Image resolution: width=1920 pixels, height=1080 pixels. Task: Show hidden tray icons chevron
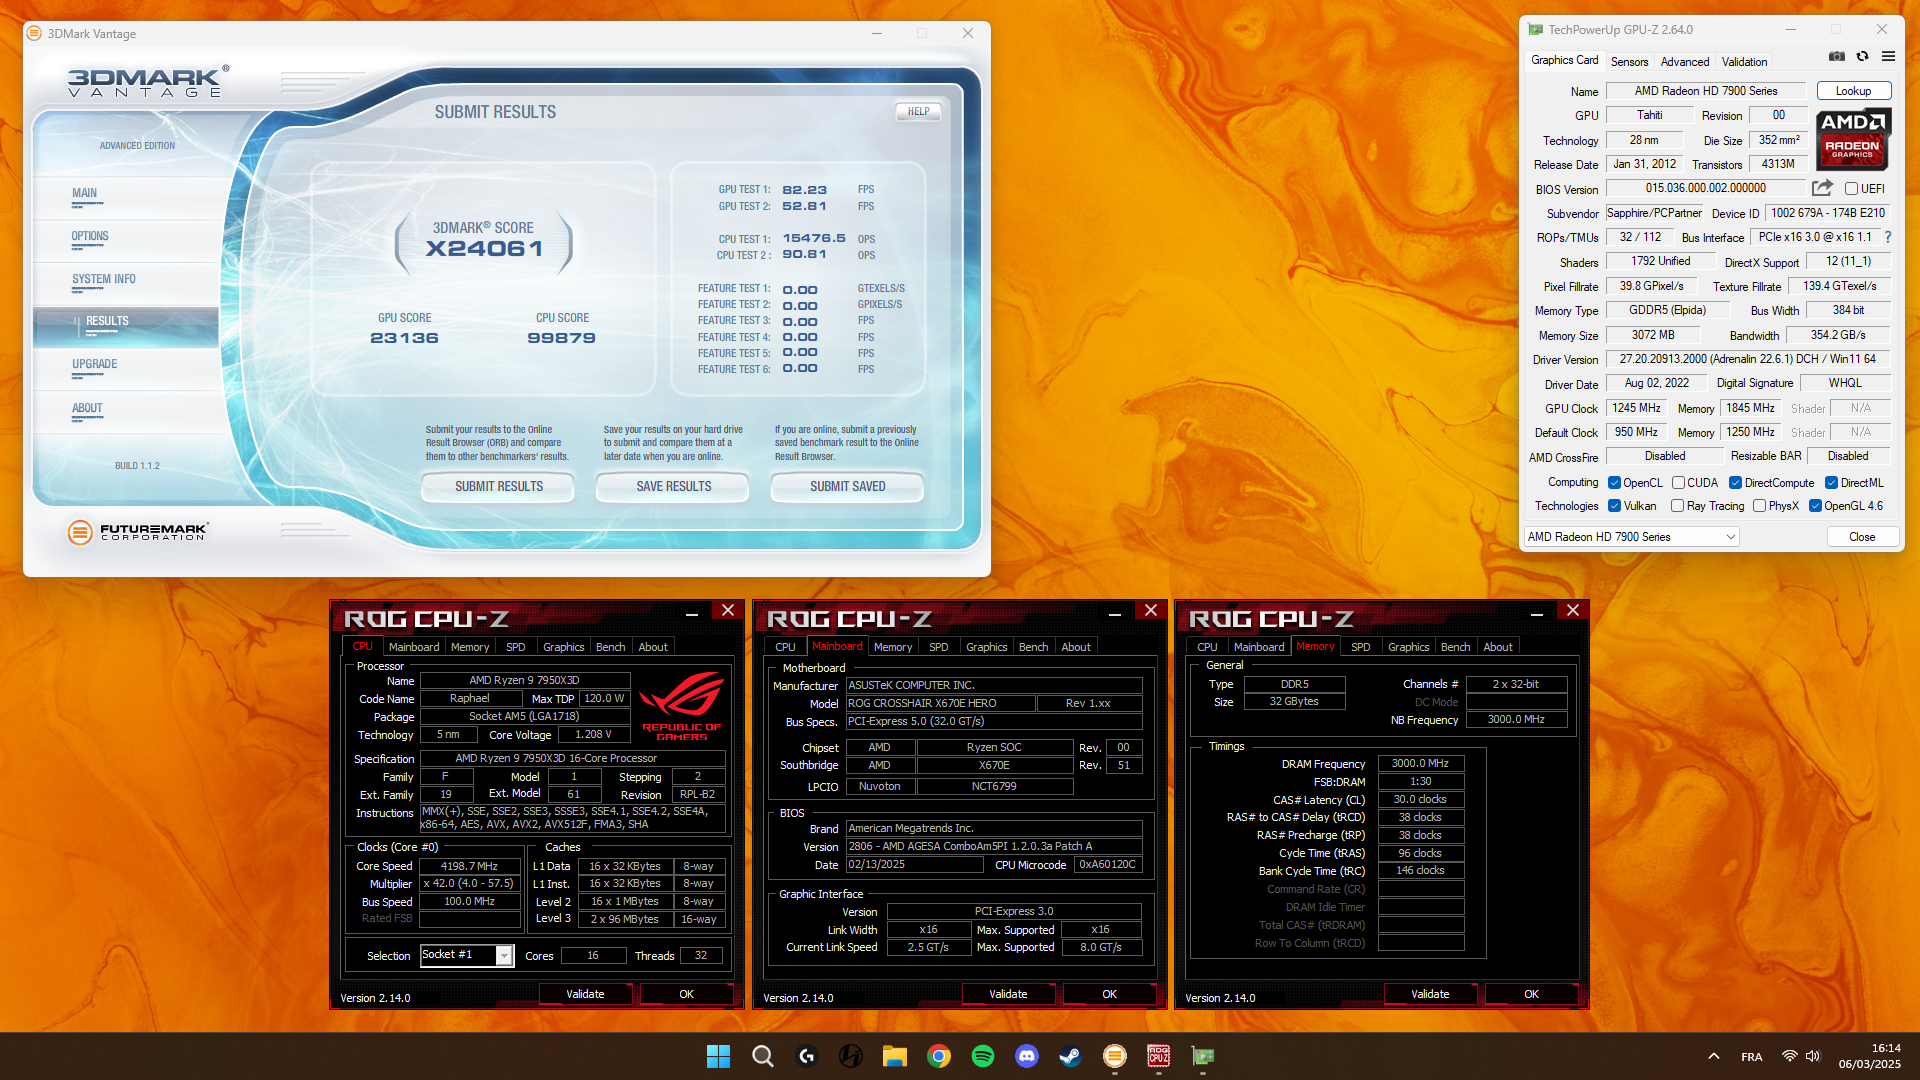(1713, 1056)
